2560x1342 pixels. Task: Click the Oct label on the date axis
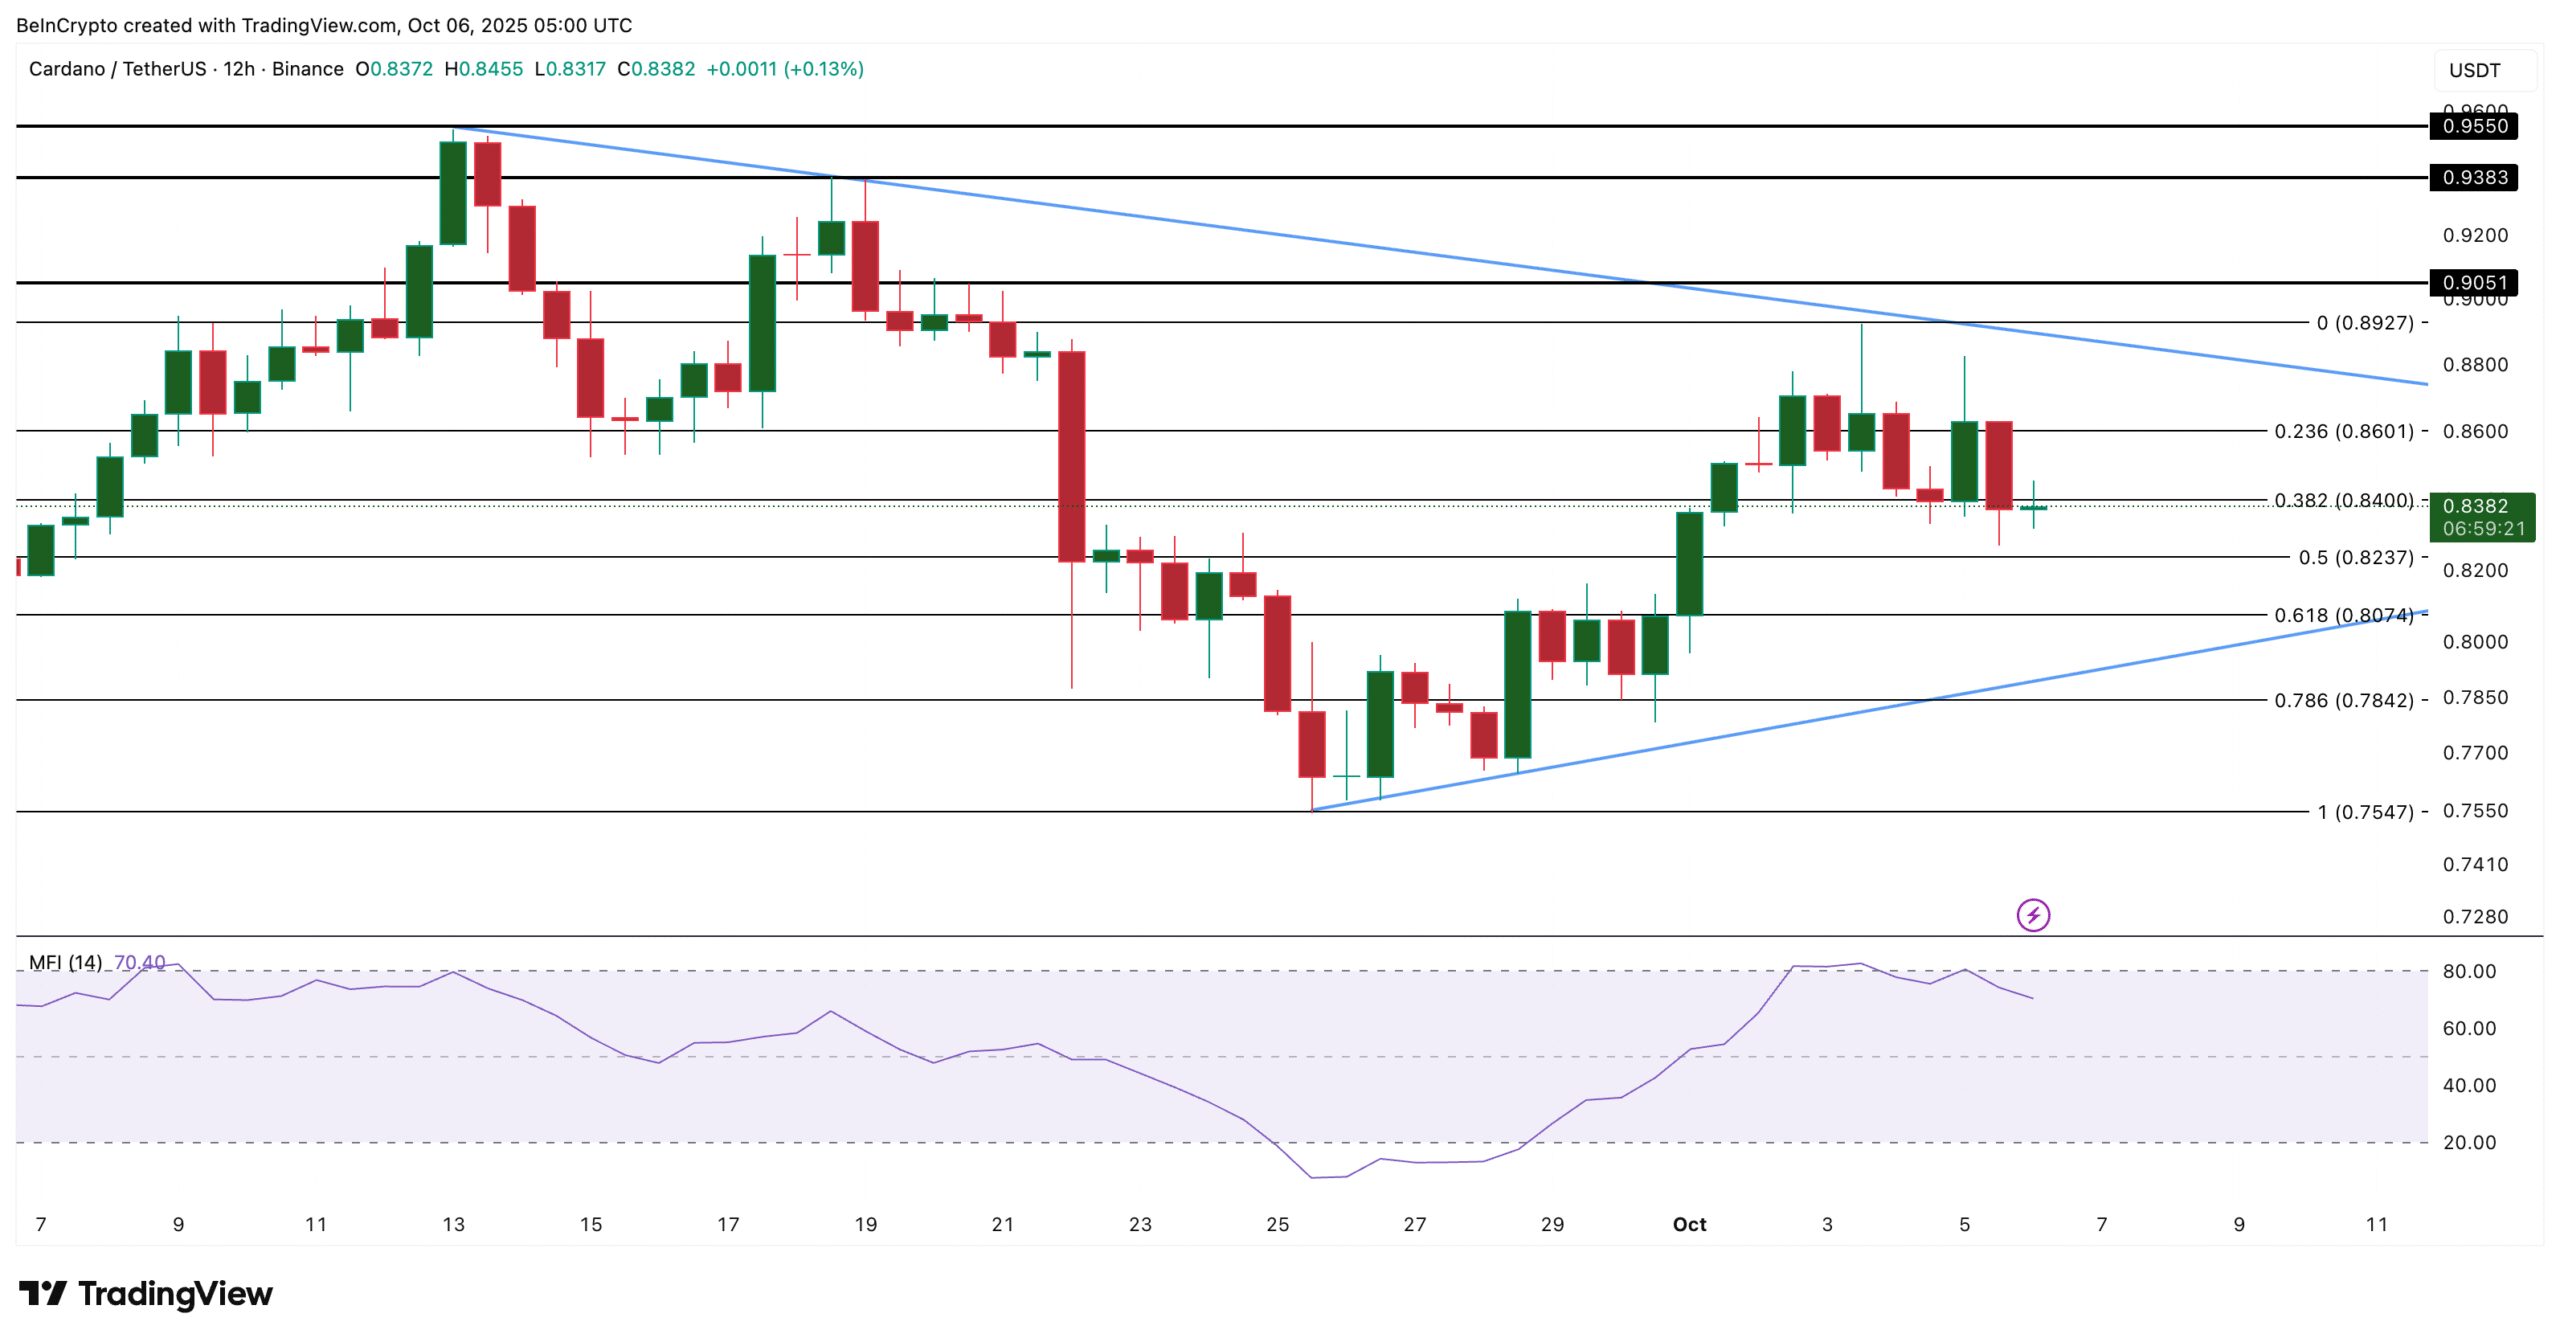[x=1690, y=1222]
